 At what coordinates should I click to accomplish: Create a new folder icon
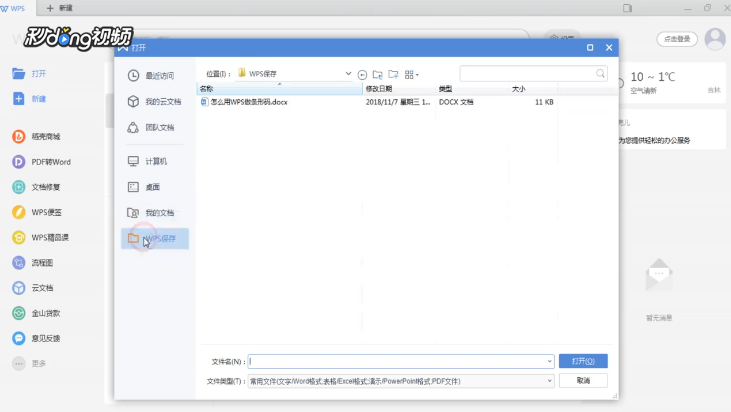coord(393,75)
